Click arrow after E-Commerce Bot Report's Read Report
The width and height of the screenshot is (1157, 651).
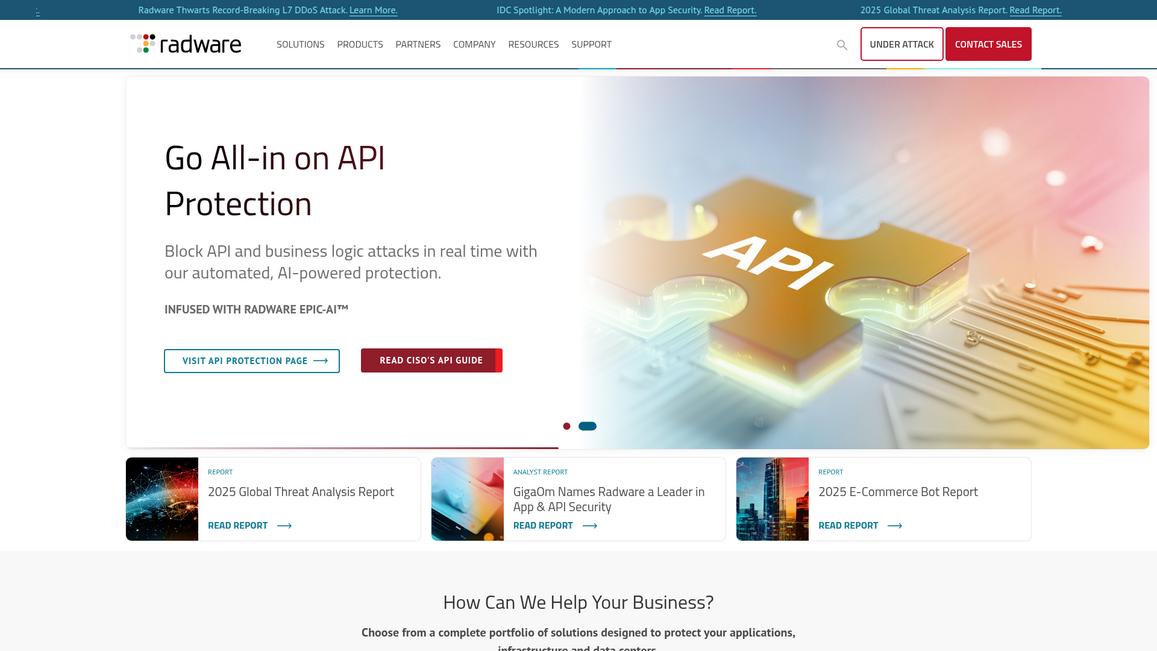pyautogui.click(x=894, y=526)
